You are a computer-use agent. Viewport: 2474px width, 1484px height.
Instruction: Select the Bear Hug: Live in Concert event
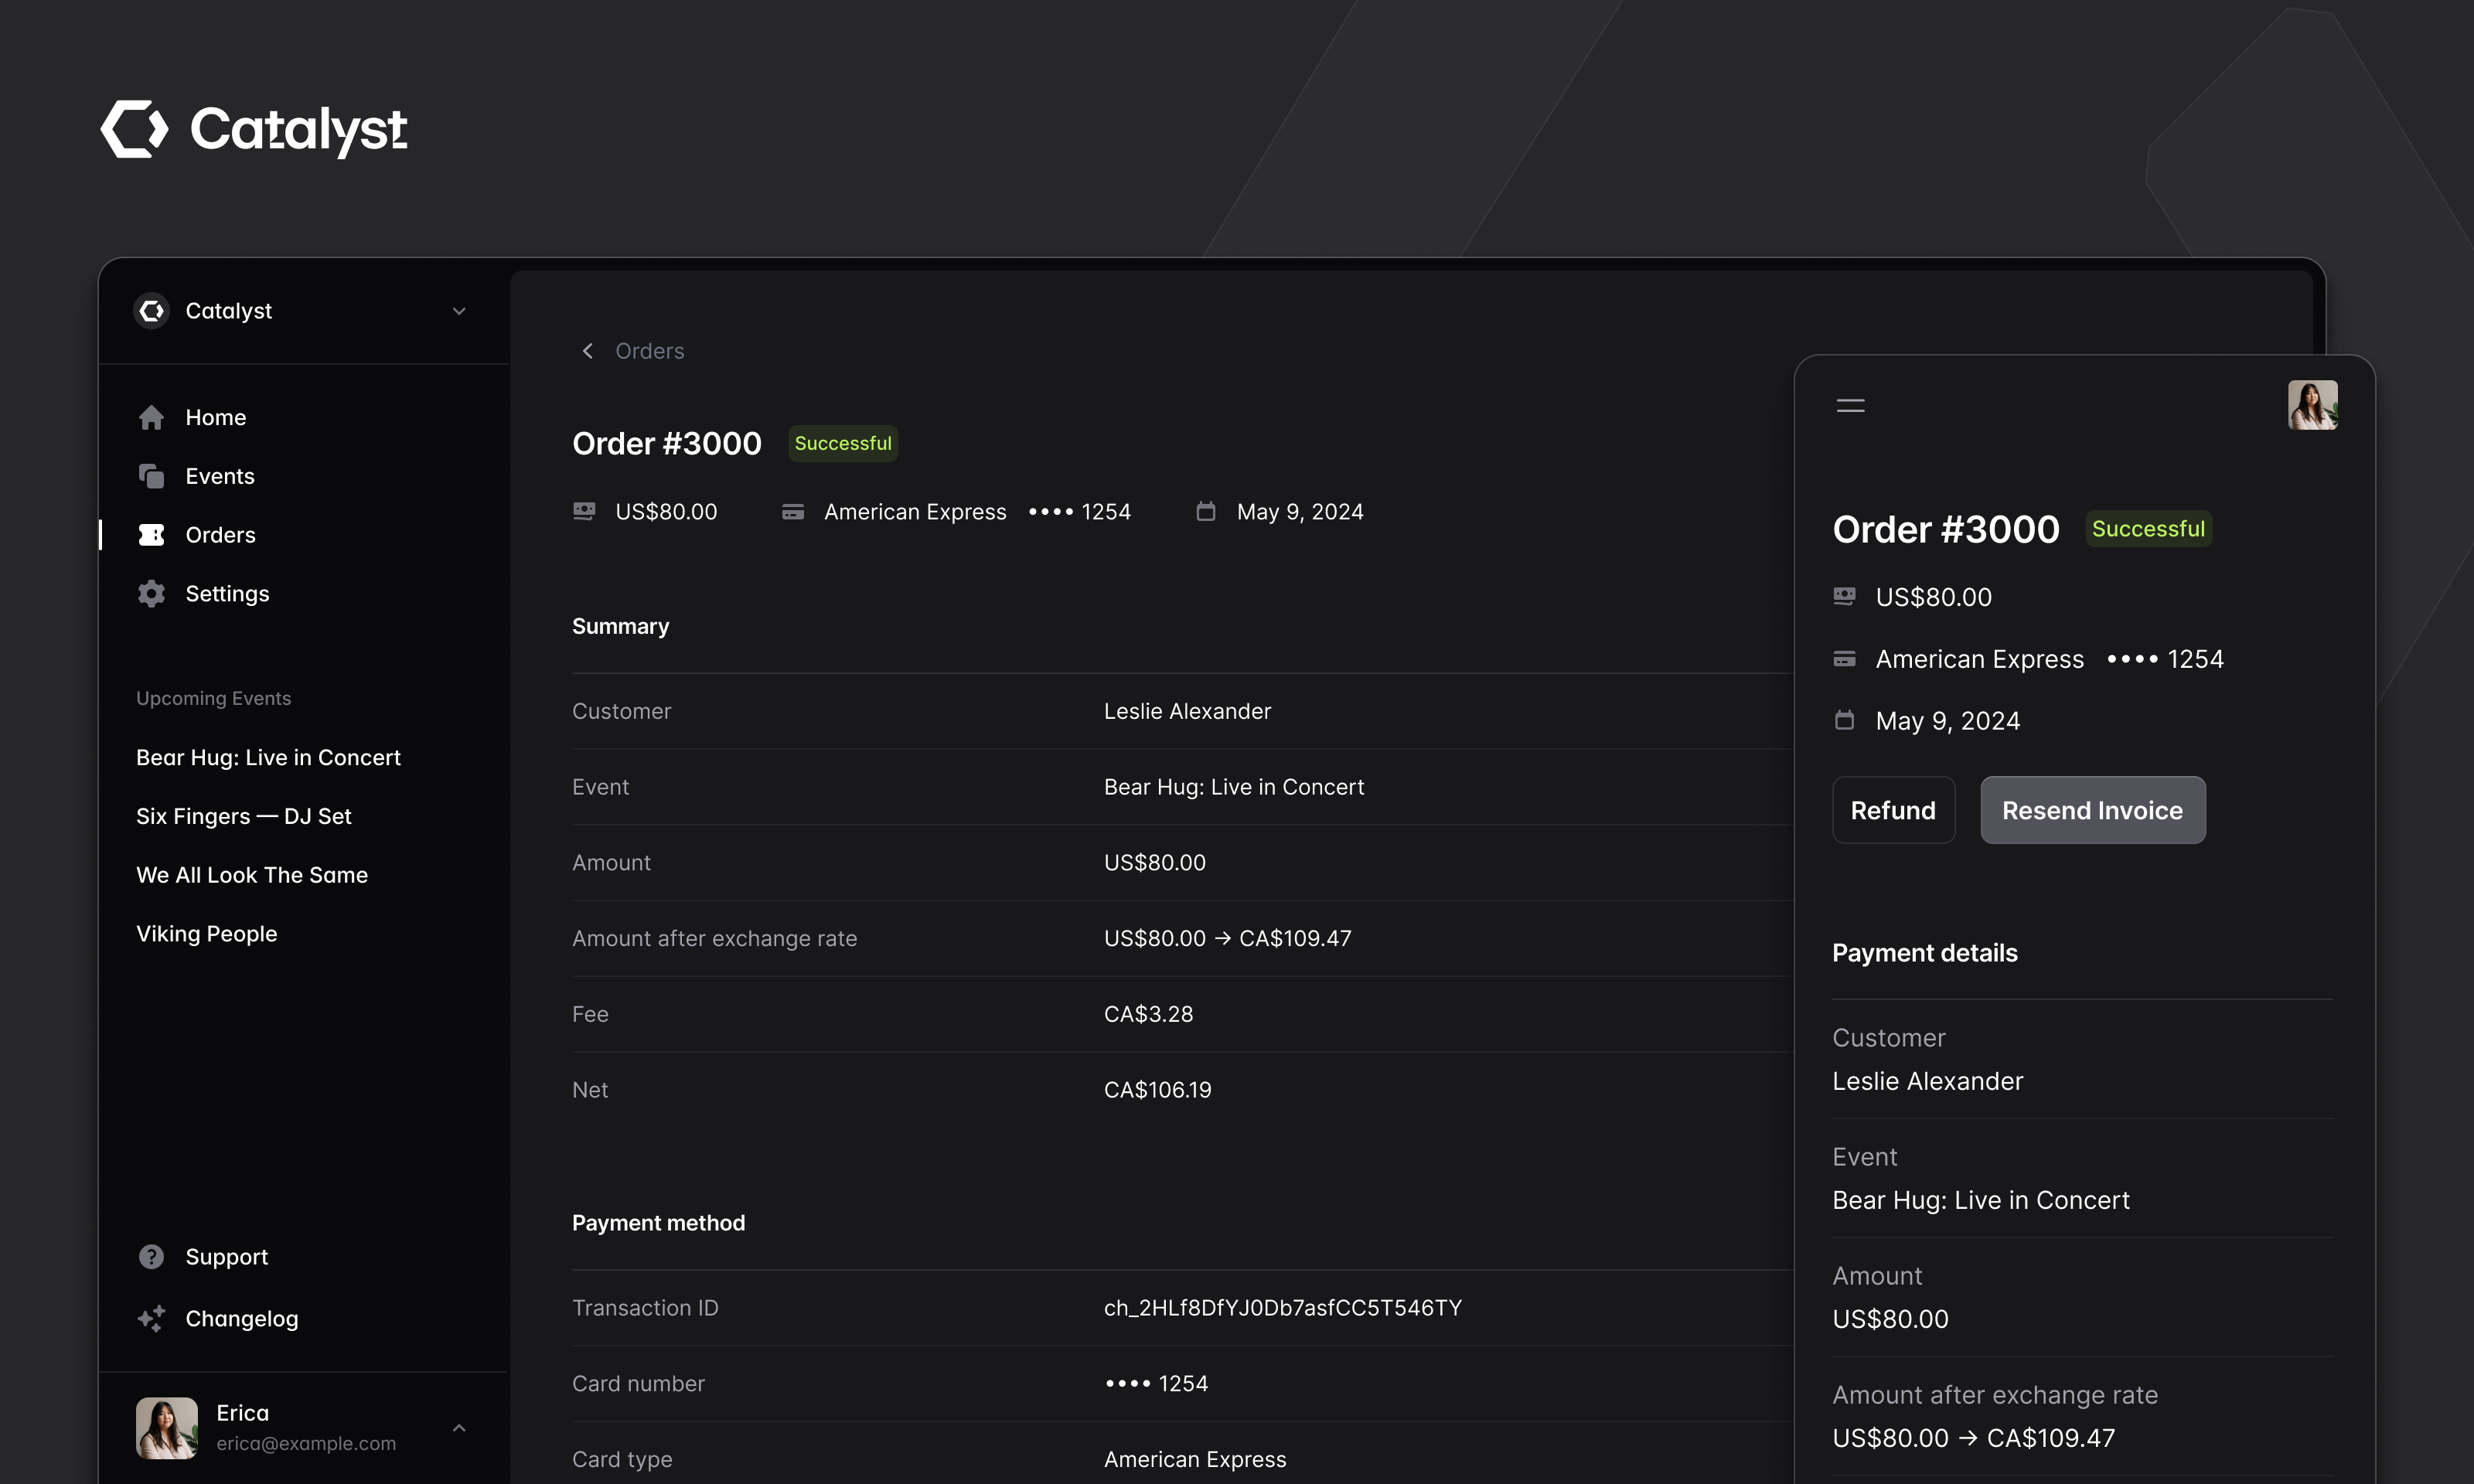coord(268,757)
